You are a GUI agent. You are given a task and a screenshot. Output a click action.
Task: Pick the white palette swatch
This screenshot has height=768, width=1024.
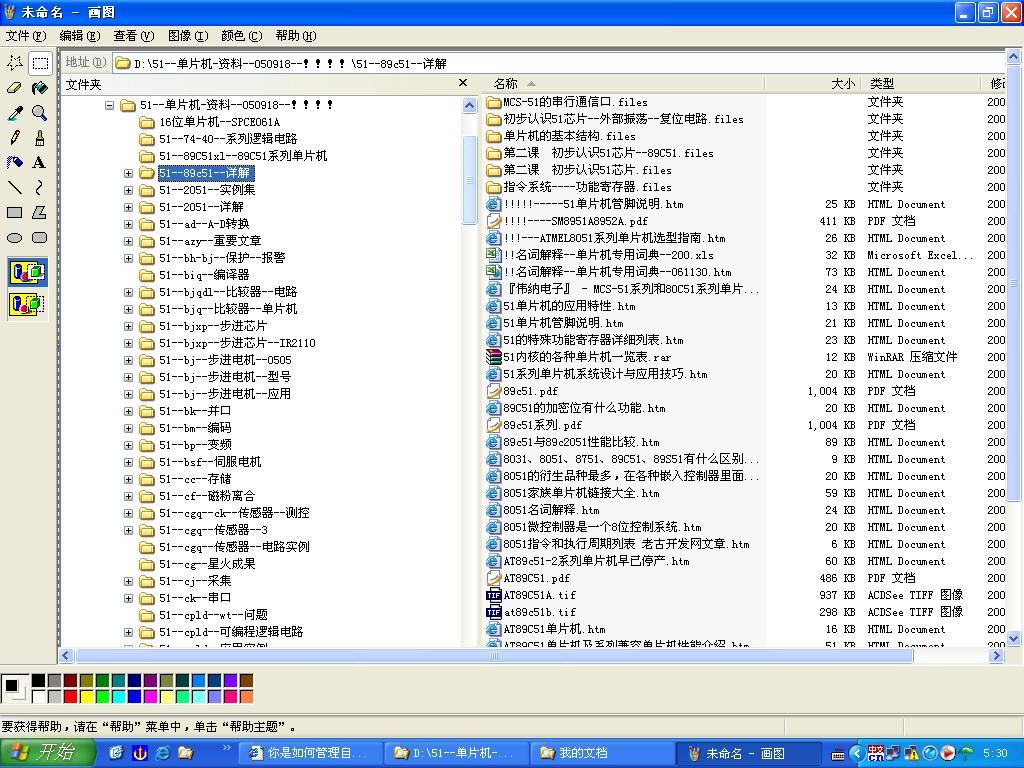click(39, 697)
